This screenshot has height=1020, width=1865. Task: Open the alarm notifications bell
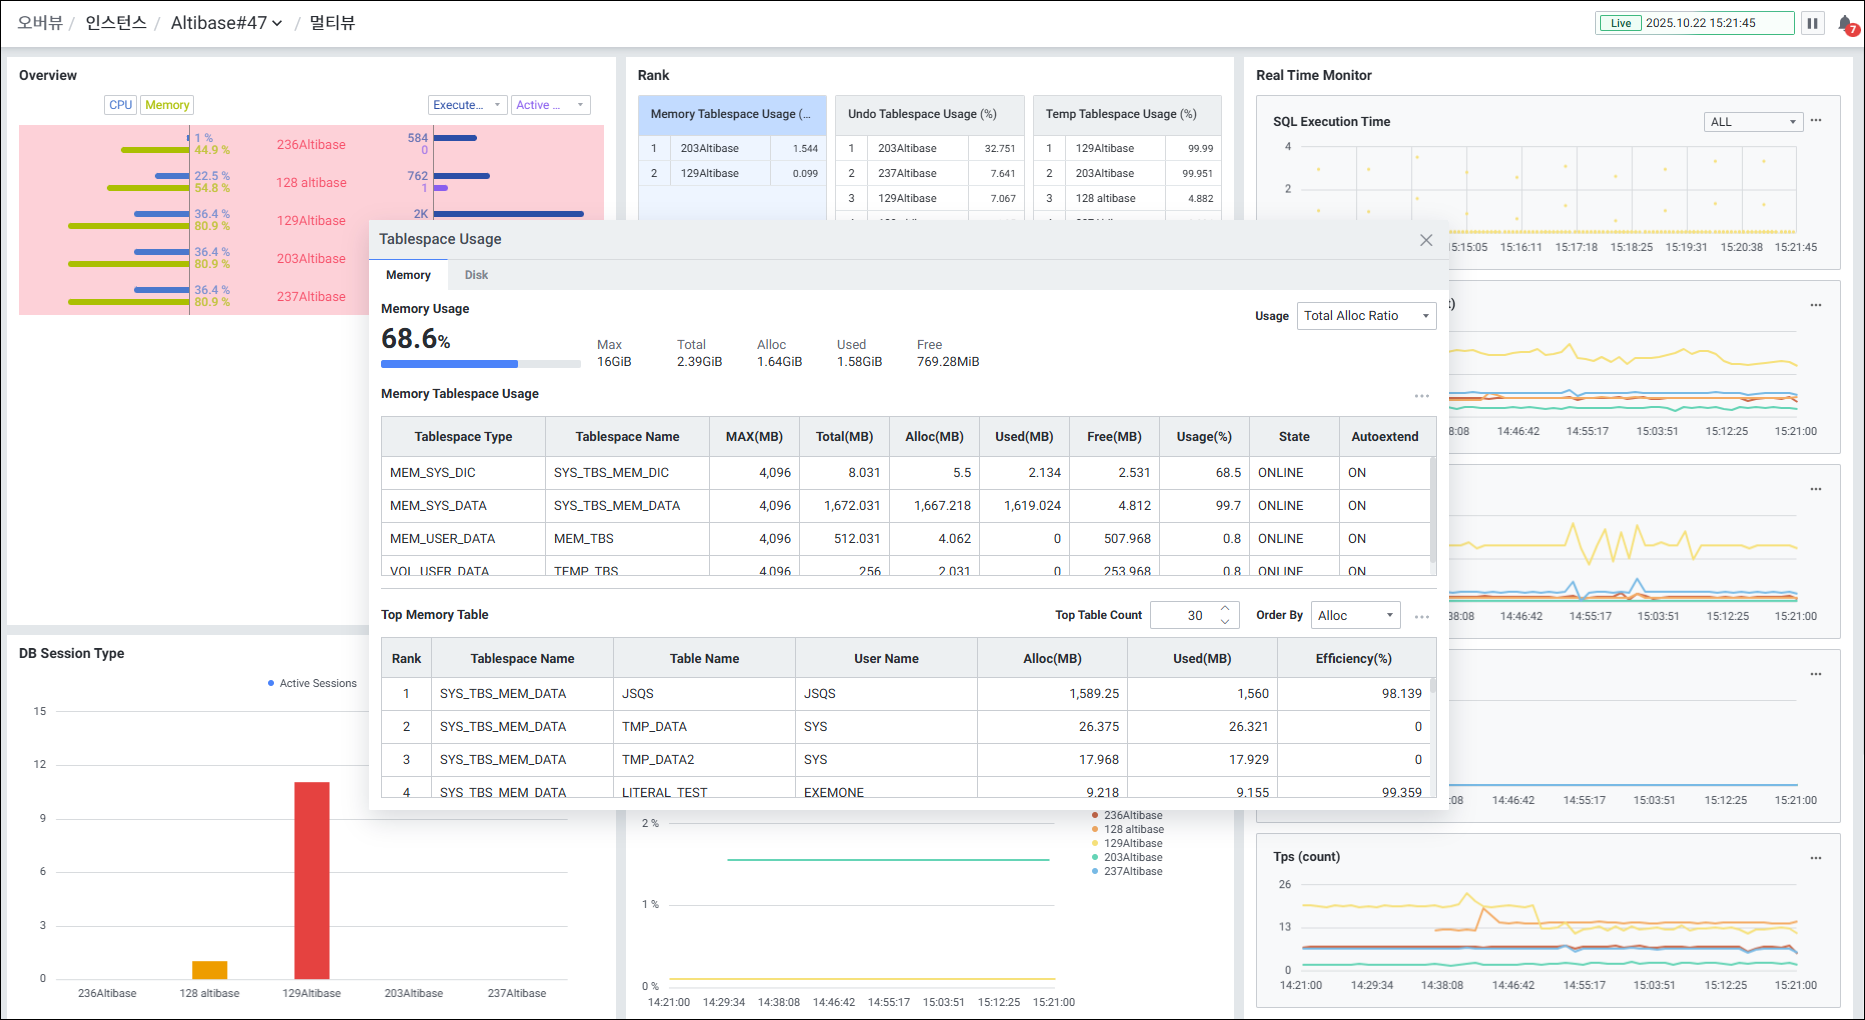1846,23
